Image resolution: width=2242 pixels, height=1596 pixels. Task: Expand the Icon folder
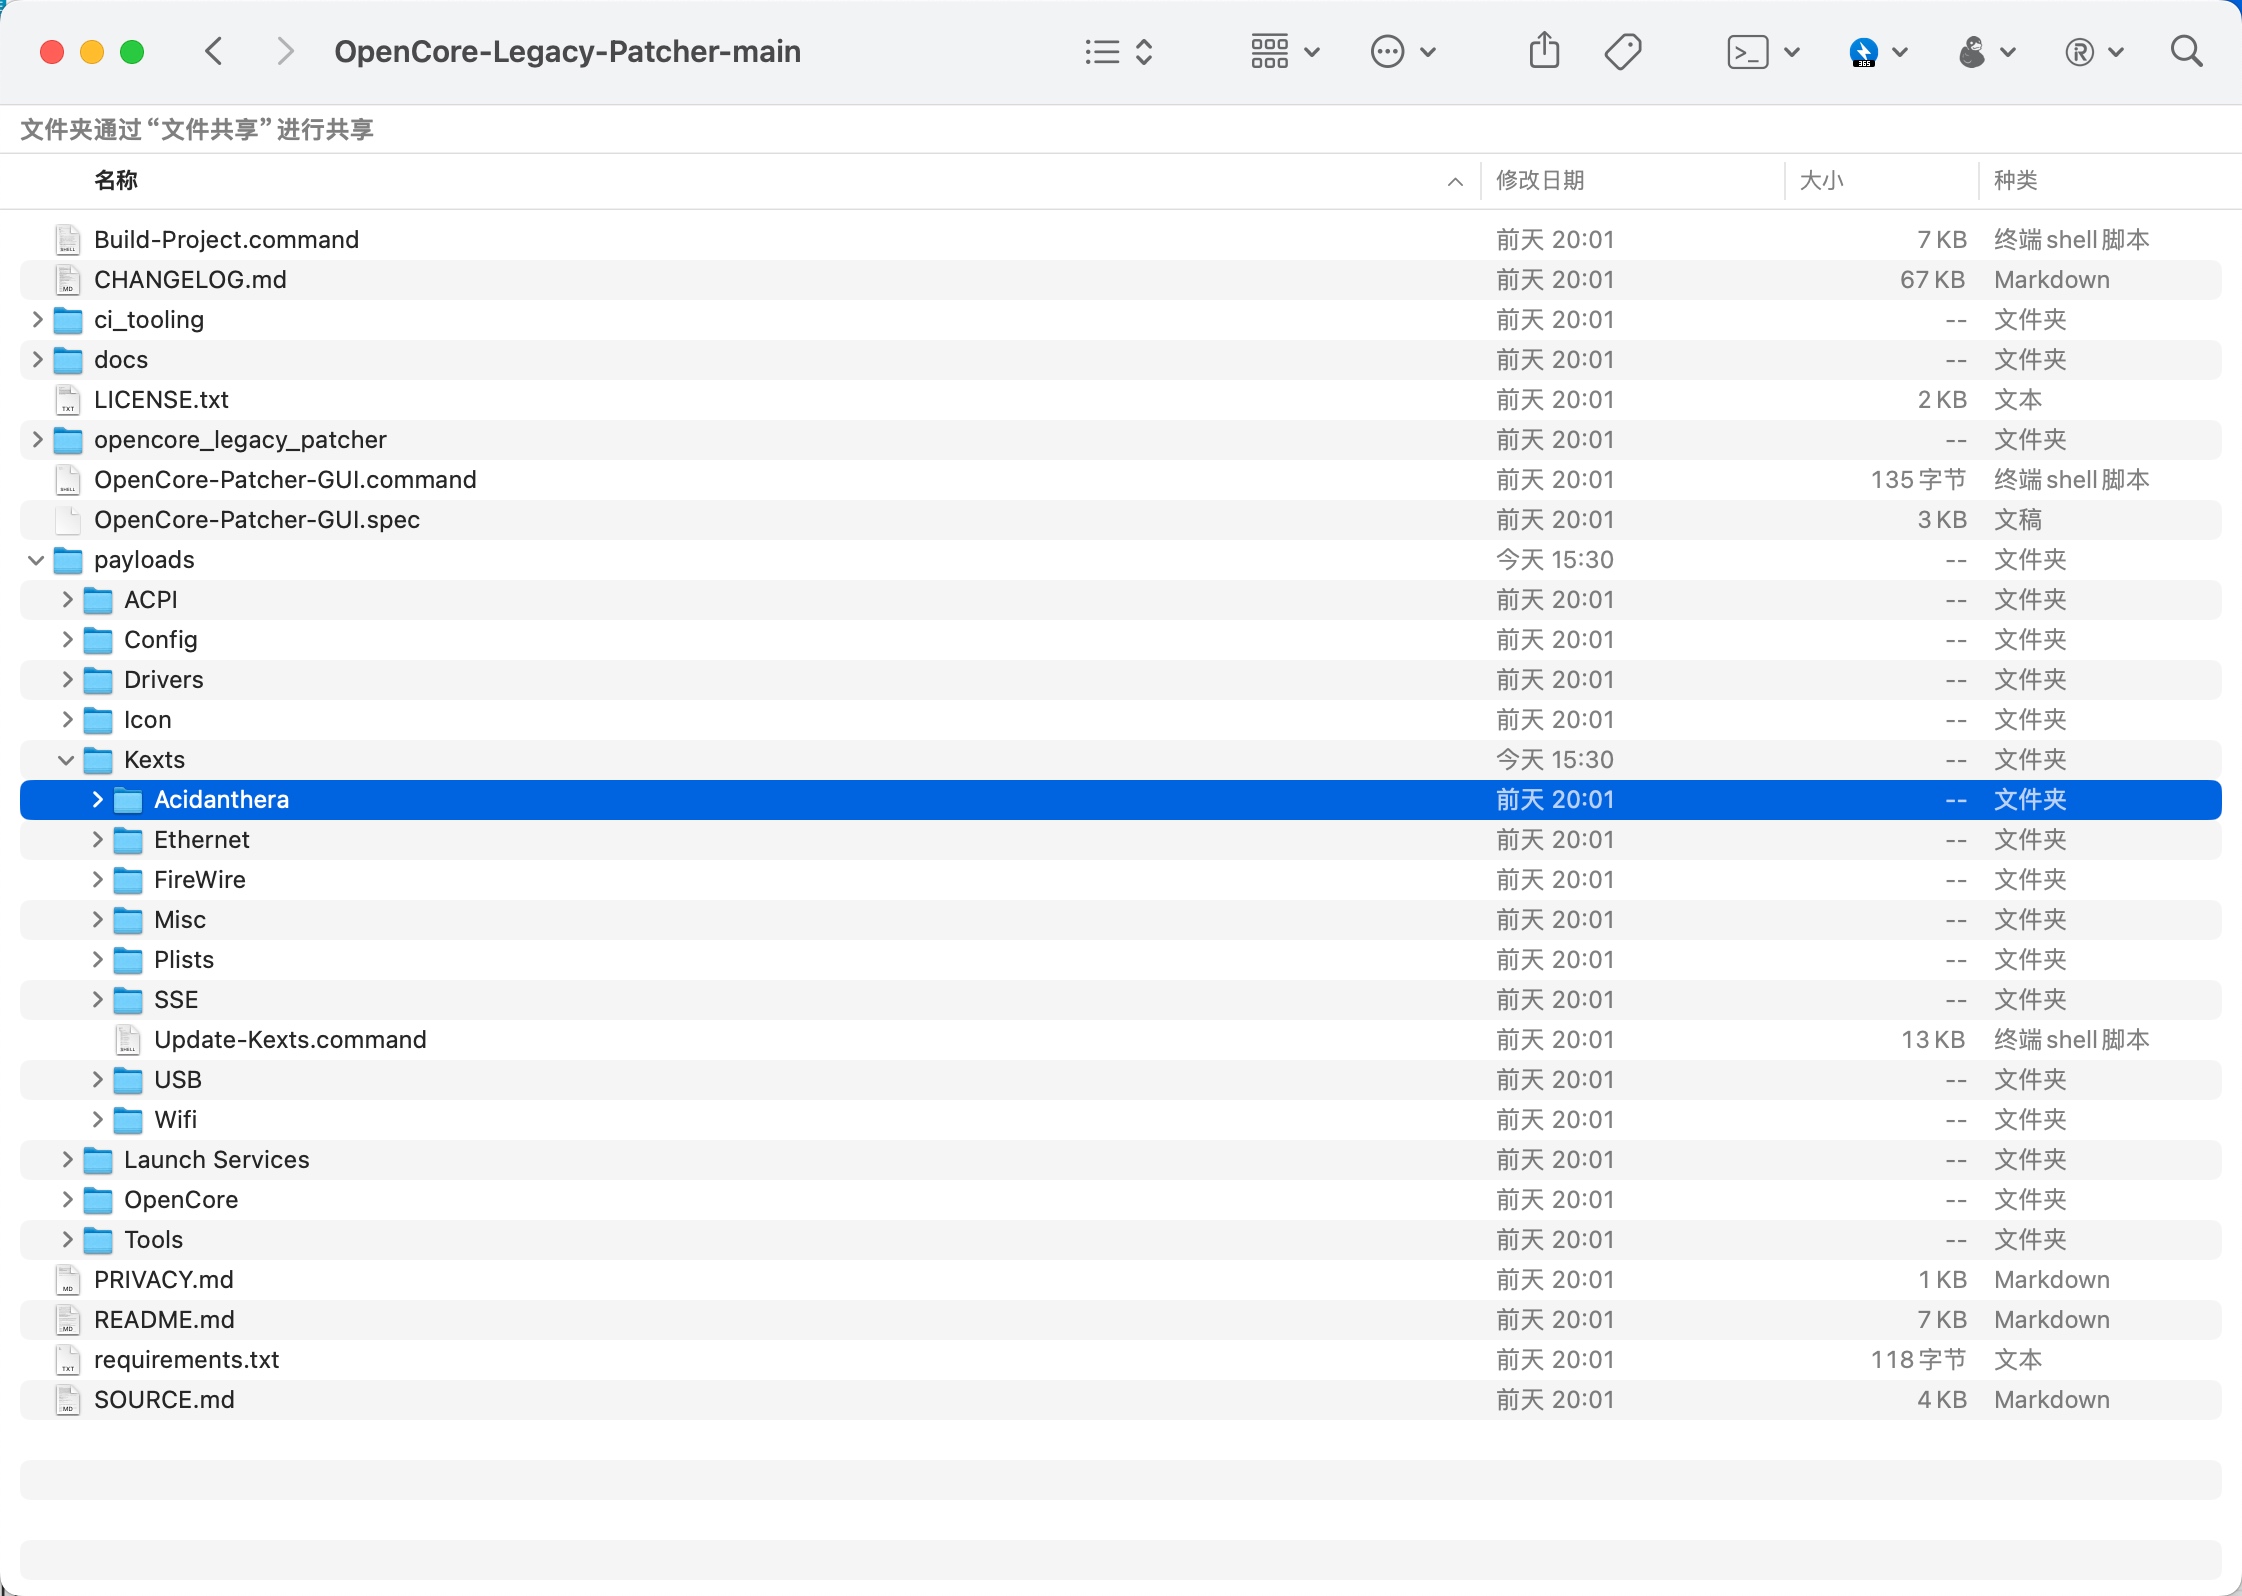click(67, 719)
